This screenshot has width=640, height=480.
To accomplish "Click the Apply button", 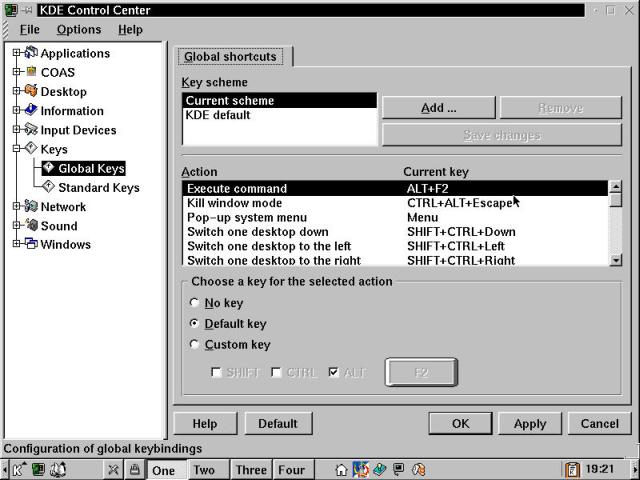I will [529, 423].
